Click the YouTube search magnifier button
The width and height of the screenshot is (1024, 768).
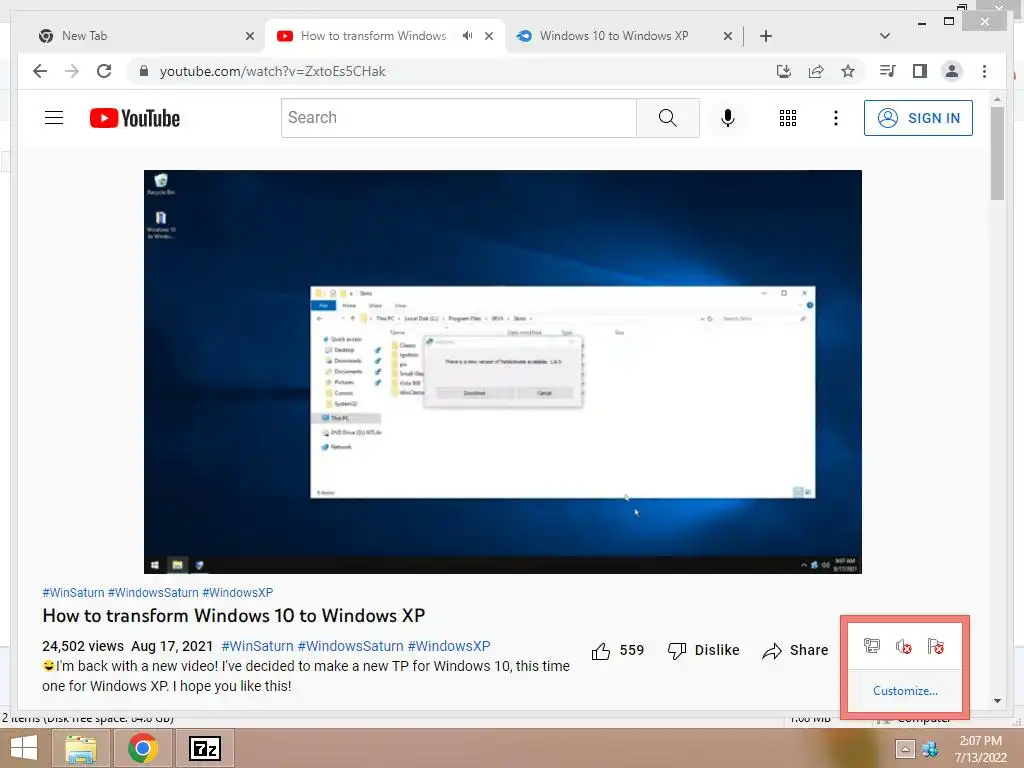(x=667, y=118)
